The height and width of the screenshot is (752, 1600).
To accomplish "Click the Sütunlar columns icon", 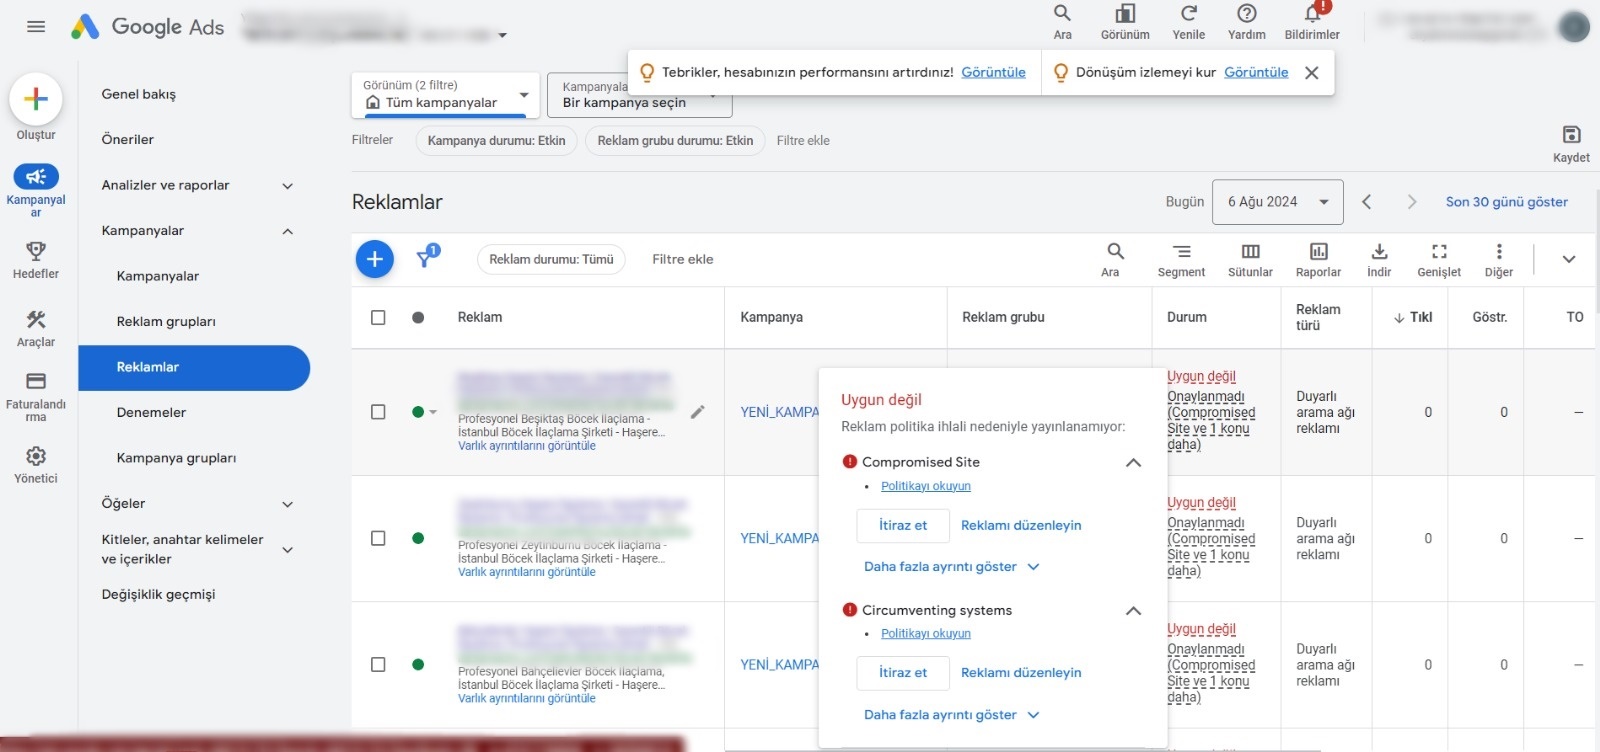I will click(x=1250, y=252).
